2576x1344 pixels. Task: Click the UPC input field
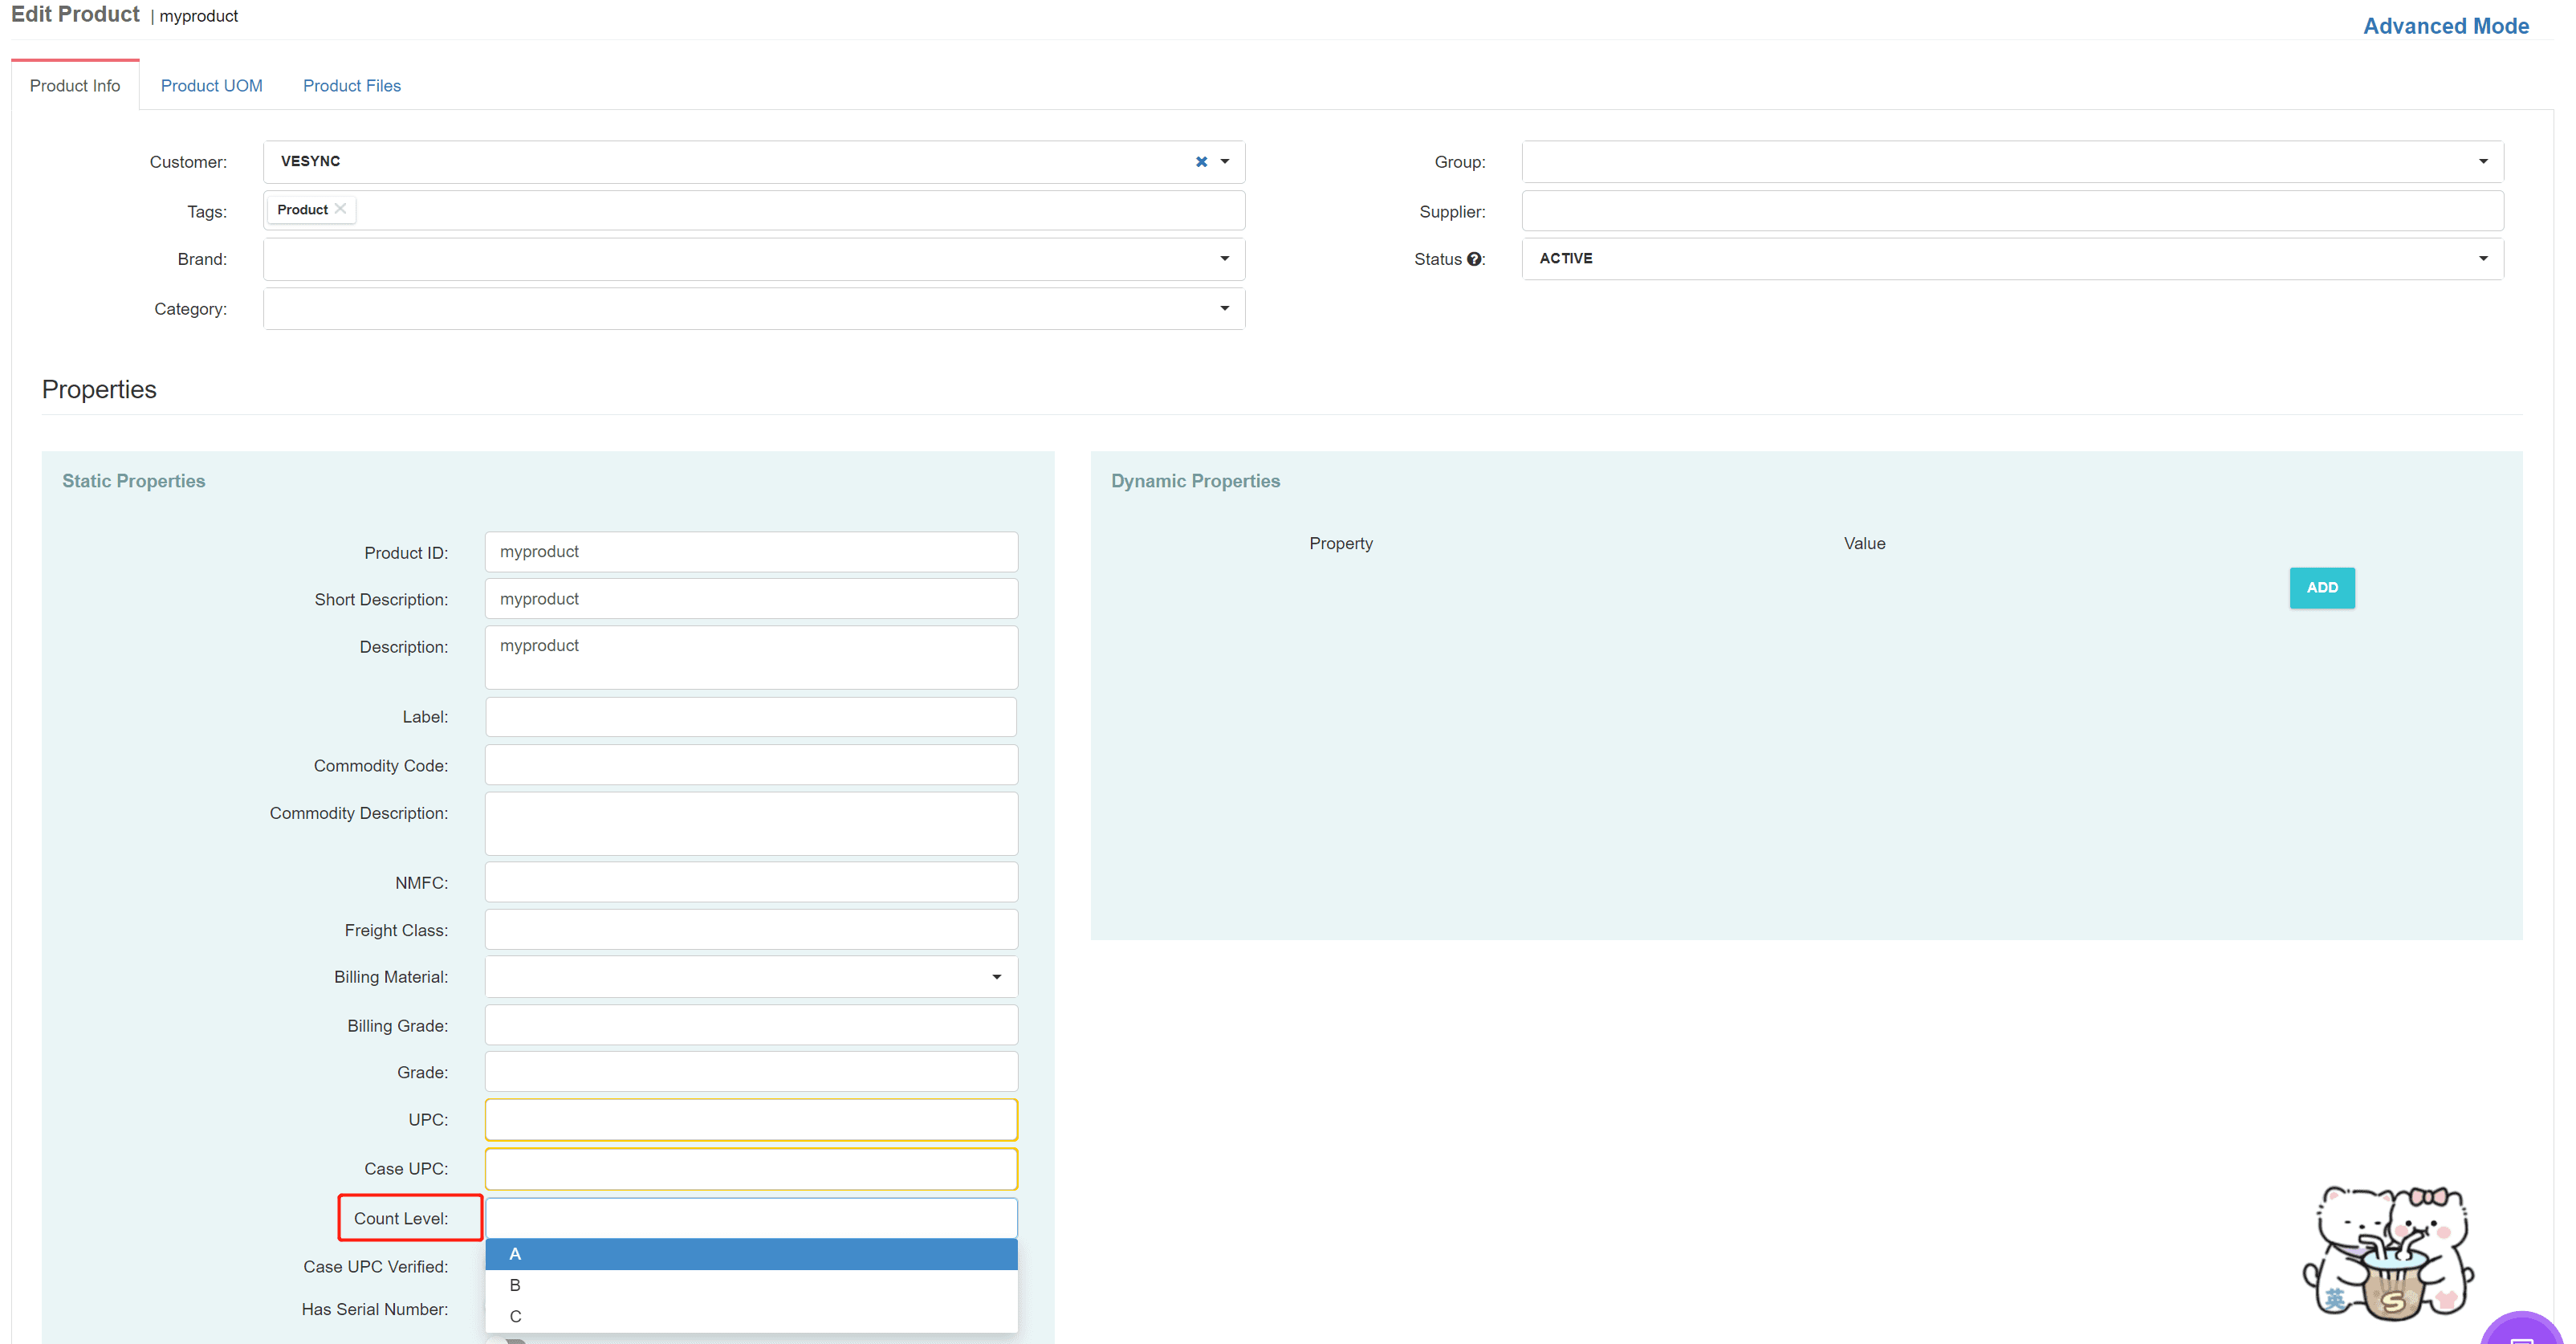[751, 1120]
